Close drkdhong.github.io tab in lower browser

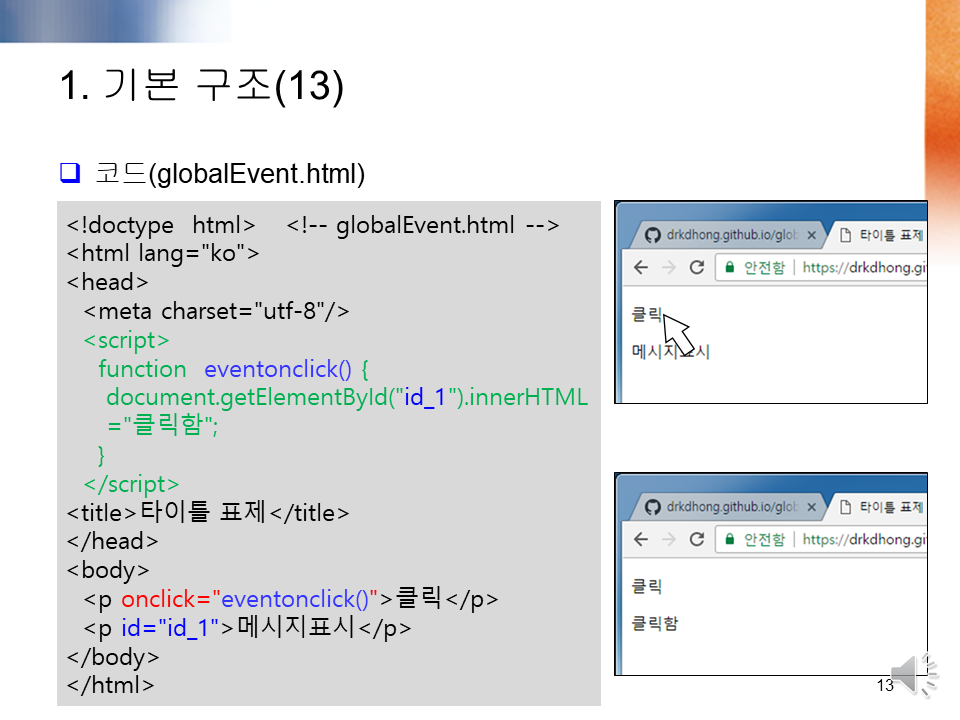point(811,507)
